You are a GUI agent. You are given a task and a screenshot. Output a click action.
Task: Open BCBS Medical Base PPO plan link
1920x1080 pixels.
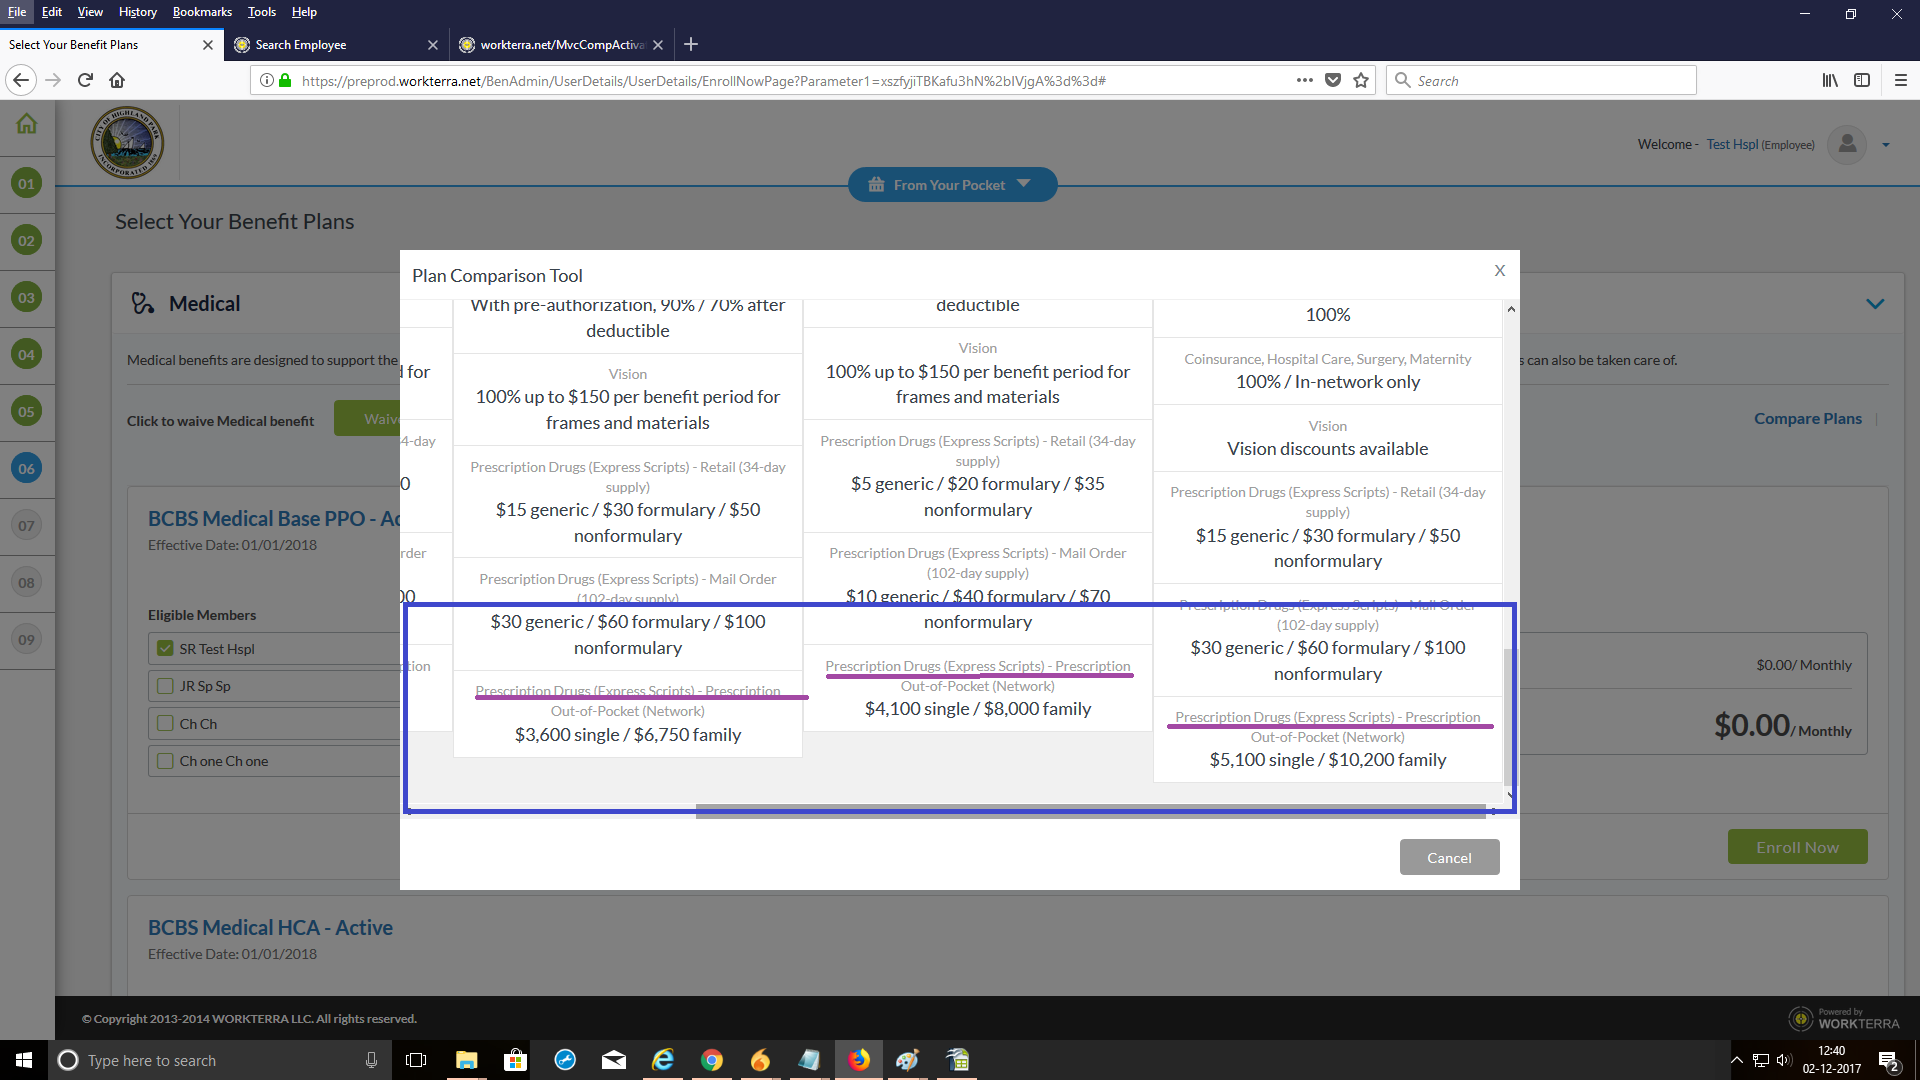click(274, 519)
